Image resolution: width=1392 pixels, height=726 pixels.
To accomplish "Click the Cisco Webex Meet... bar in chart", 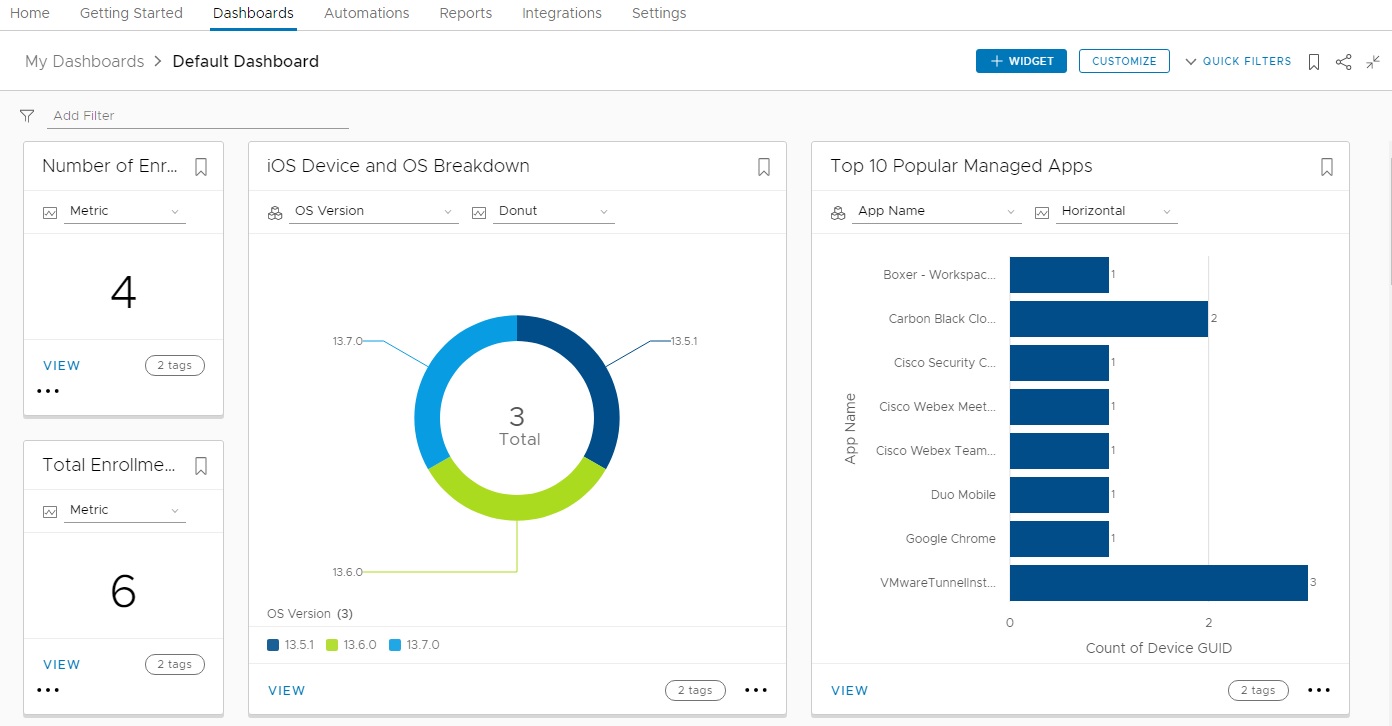I will tap(1059, 407).
